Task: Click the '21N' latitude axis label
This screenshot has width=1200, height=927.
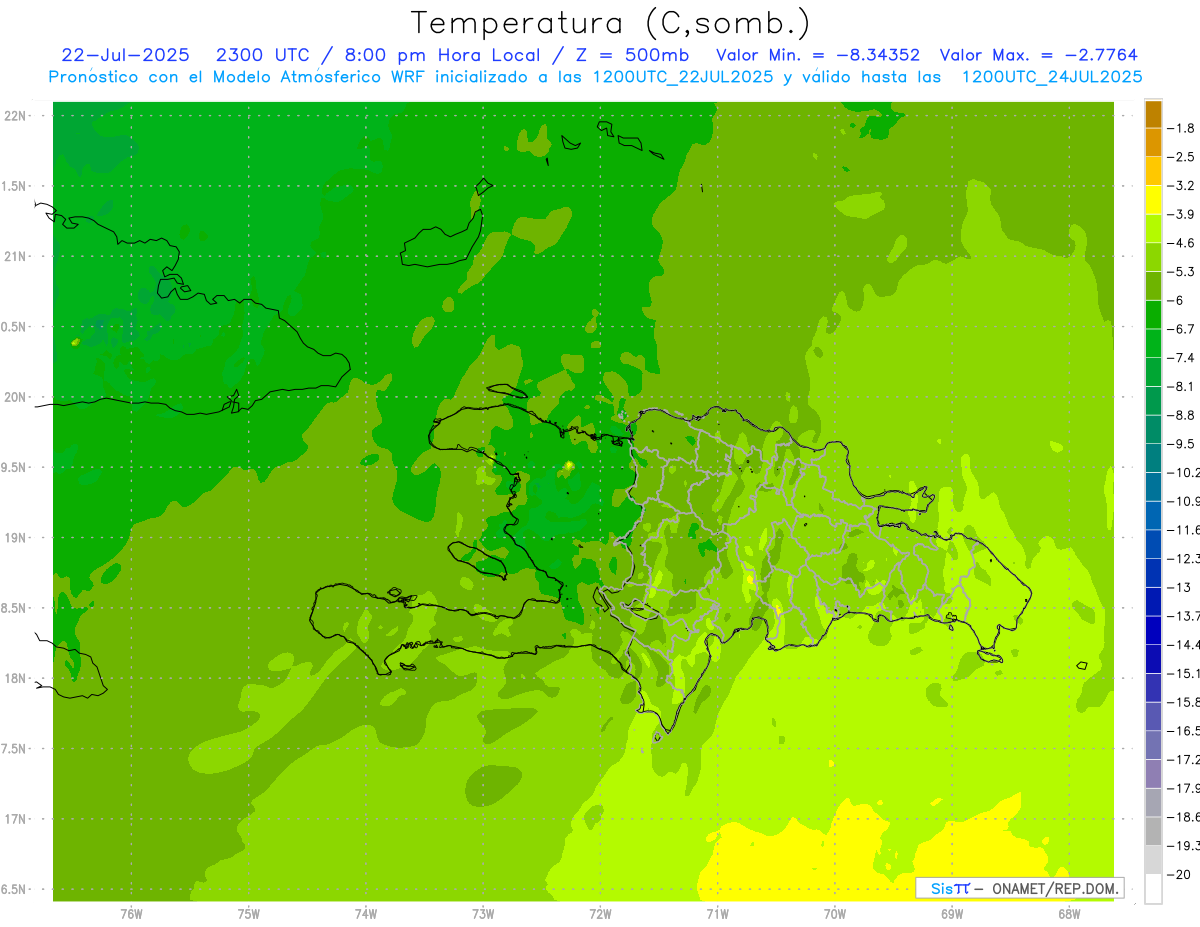Action: (14, 257)
